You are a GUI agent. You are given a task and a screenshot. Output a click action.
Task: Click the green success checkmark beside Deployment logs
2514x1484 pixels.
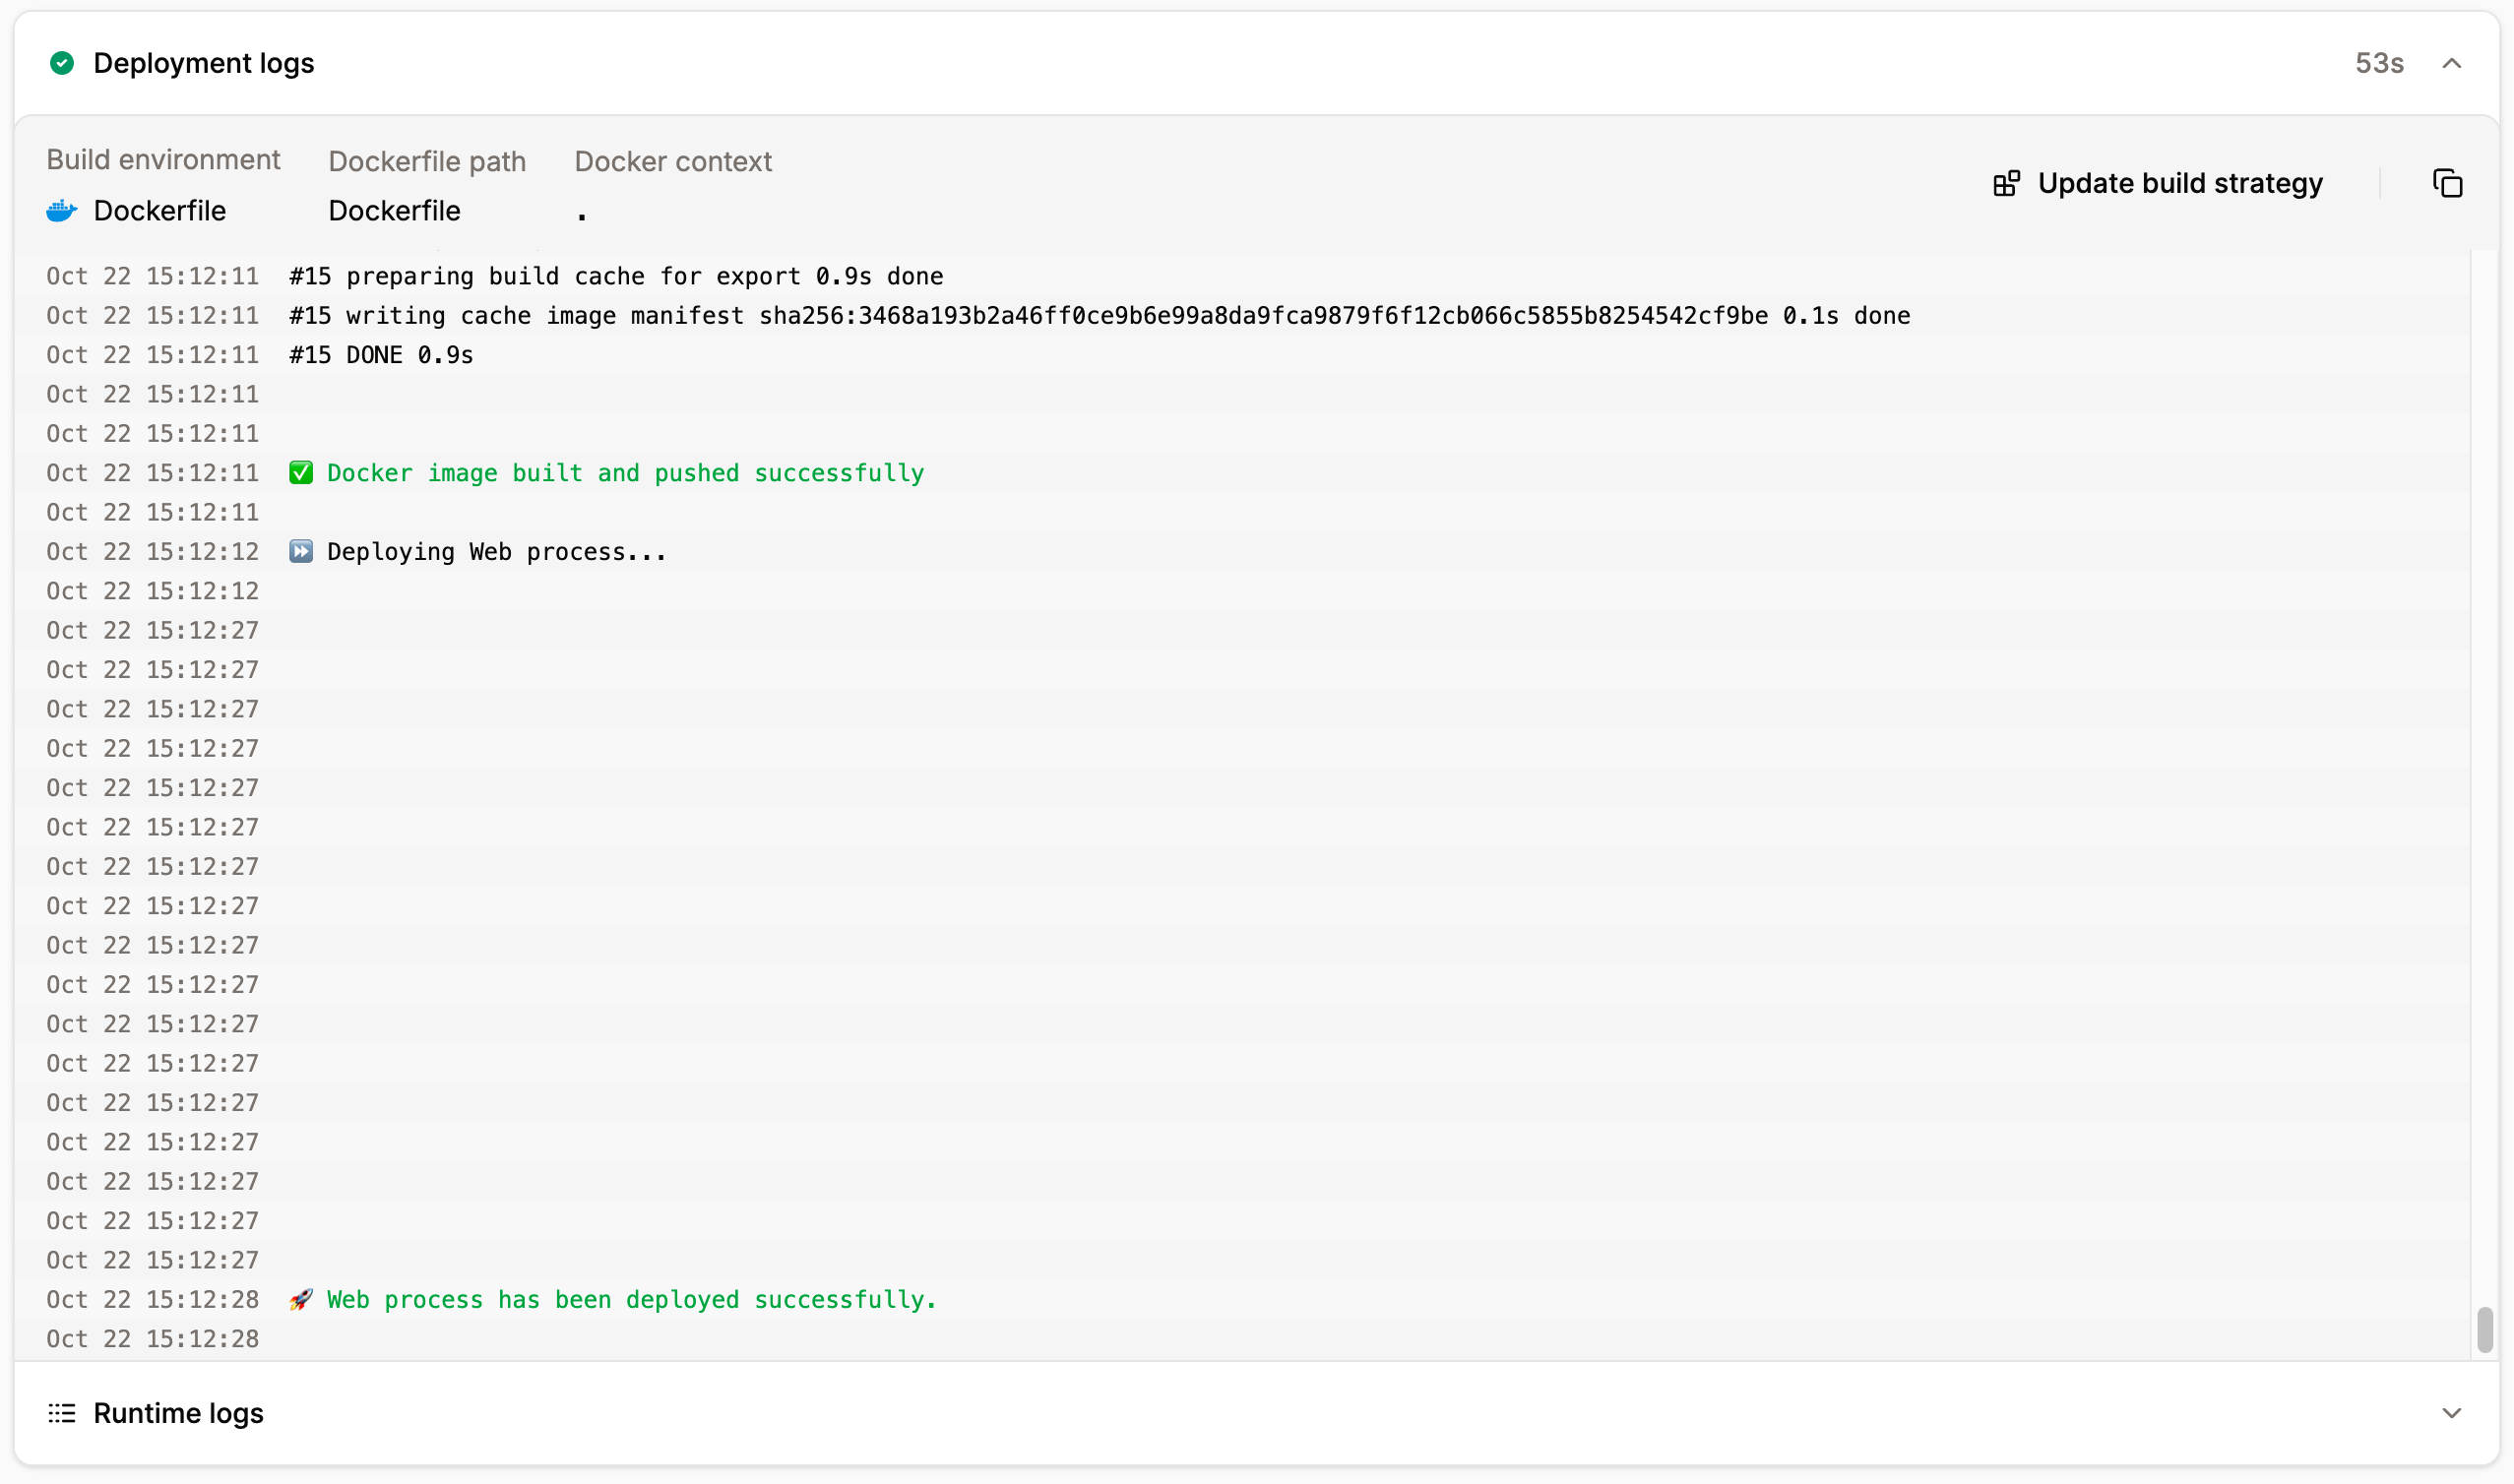tap(61, 63)
